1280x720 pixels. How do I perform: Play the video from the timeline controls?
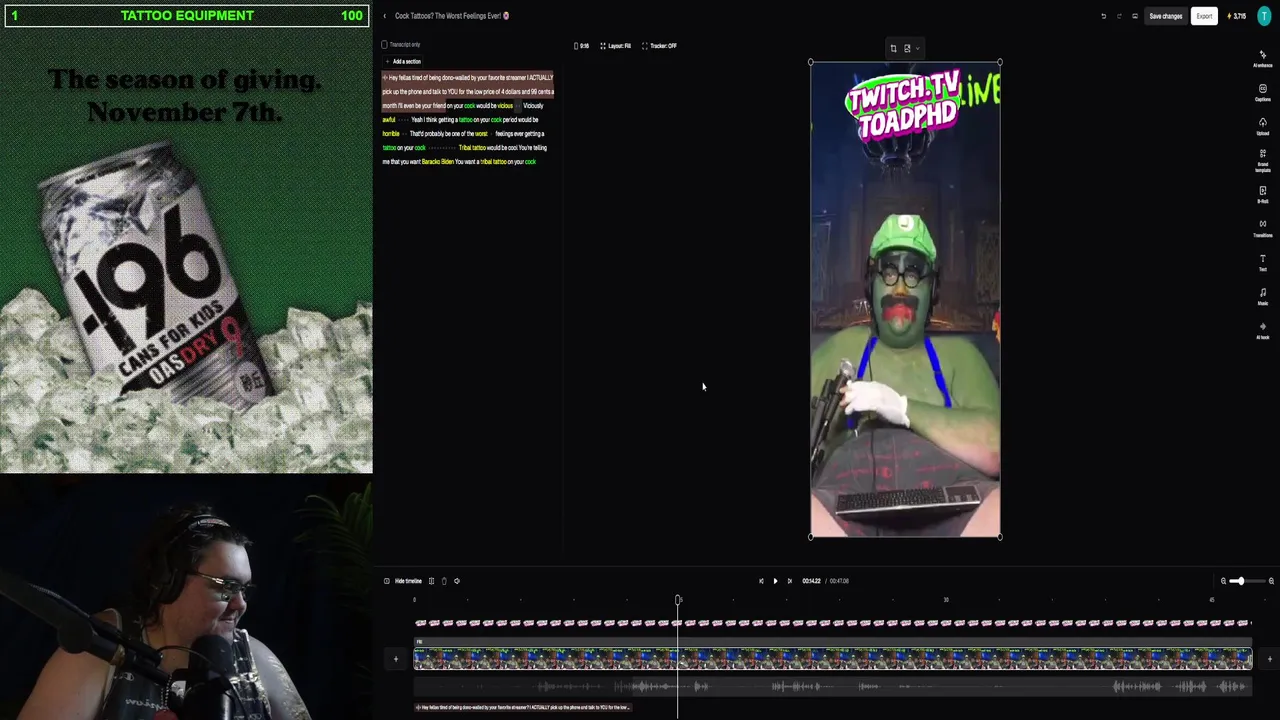click(775, 581)
